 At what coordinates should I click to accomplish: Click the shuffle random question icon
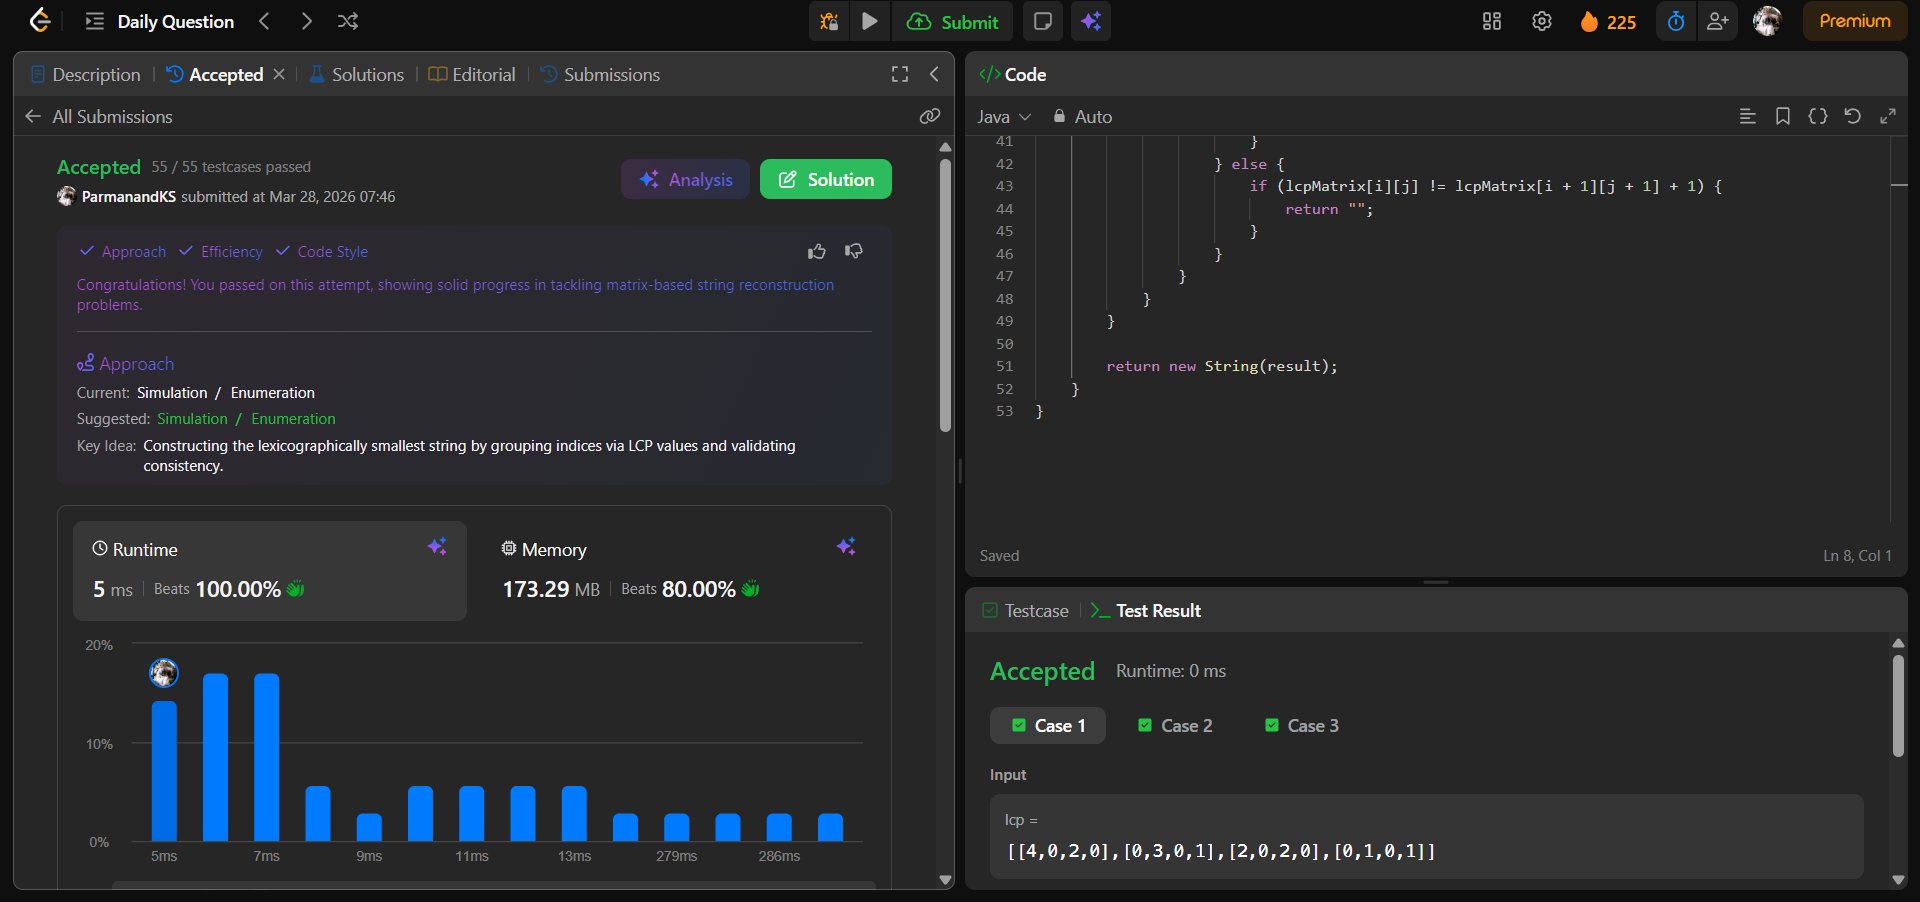[x=348, y=21]
